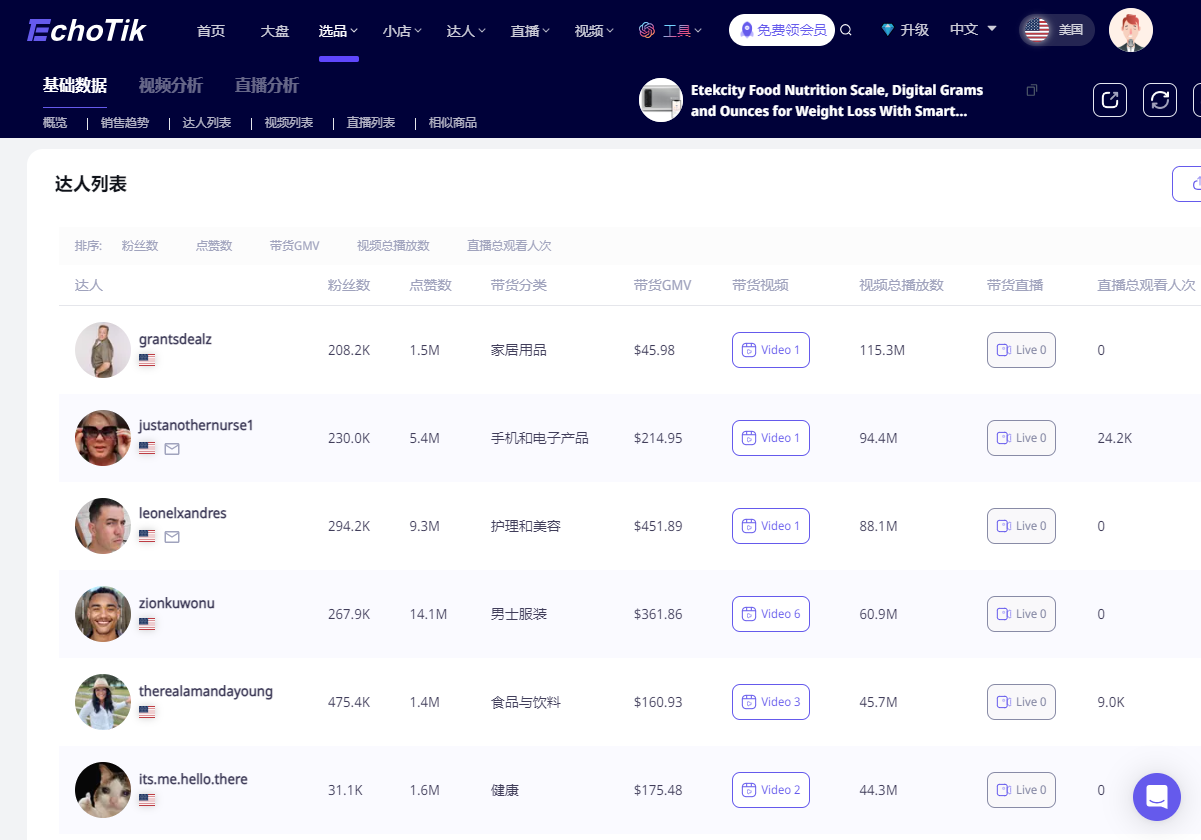
Task: Sort list by 带货GMV
Action: [x=294, y=246]
